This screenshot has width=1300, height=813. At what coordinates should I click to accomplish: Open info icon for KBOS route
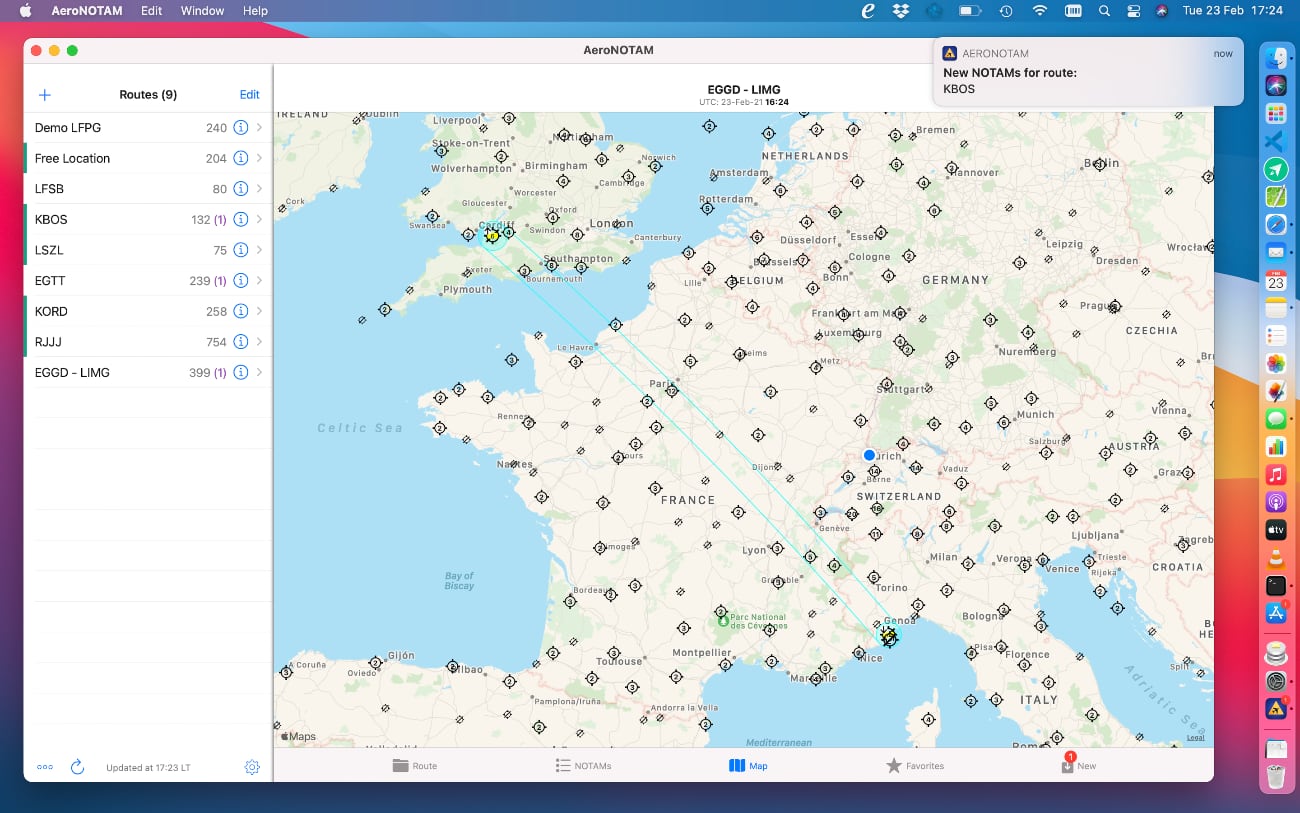(x=240, y=219)
